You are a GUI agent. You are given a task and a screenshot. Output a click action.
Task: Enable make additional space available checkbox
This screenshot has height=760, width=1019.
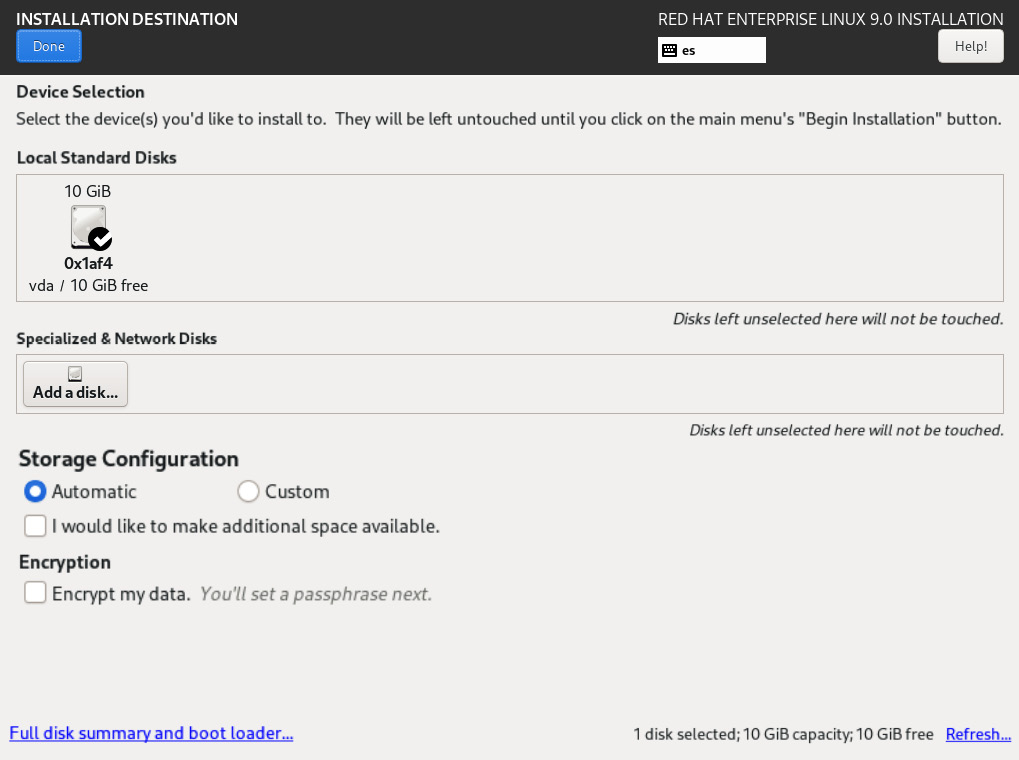[35, 526]
